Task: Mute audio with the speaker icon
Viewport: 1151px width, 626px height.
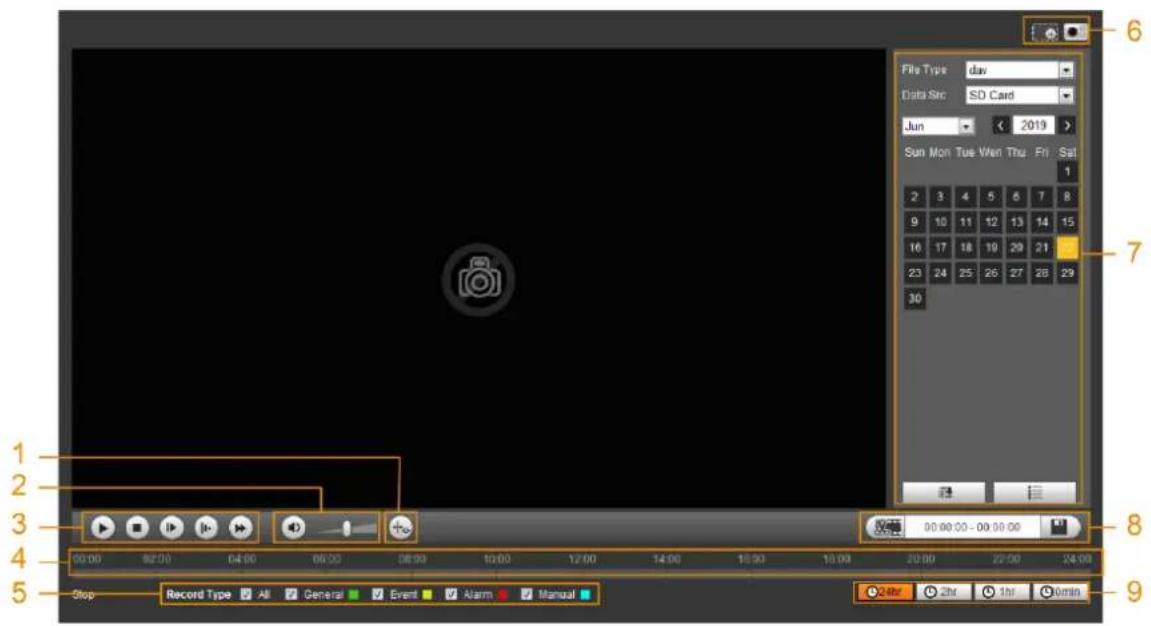Action: pyautogui.click(x=294, y=527)
